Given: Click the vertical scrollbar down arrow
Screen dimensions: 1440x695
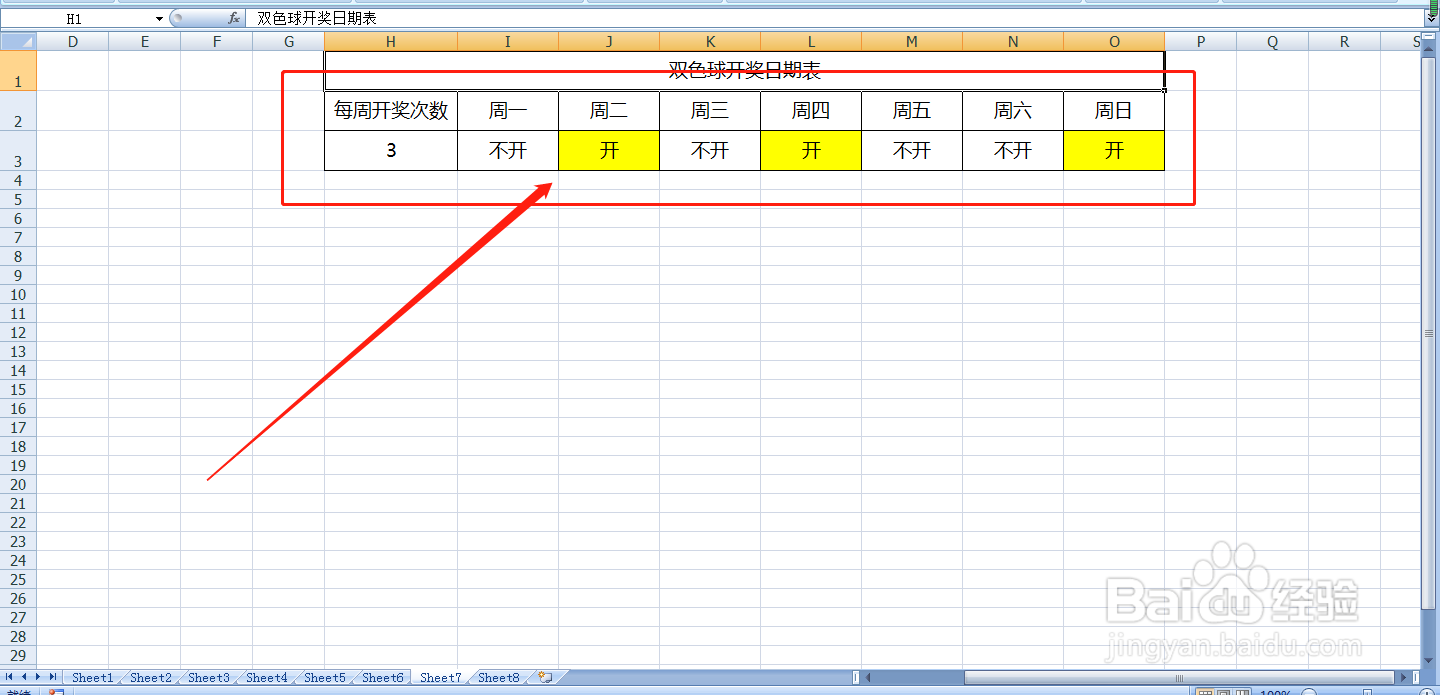Looking at the screenshot, I should 1429,661.
